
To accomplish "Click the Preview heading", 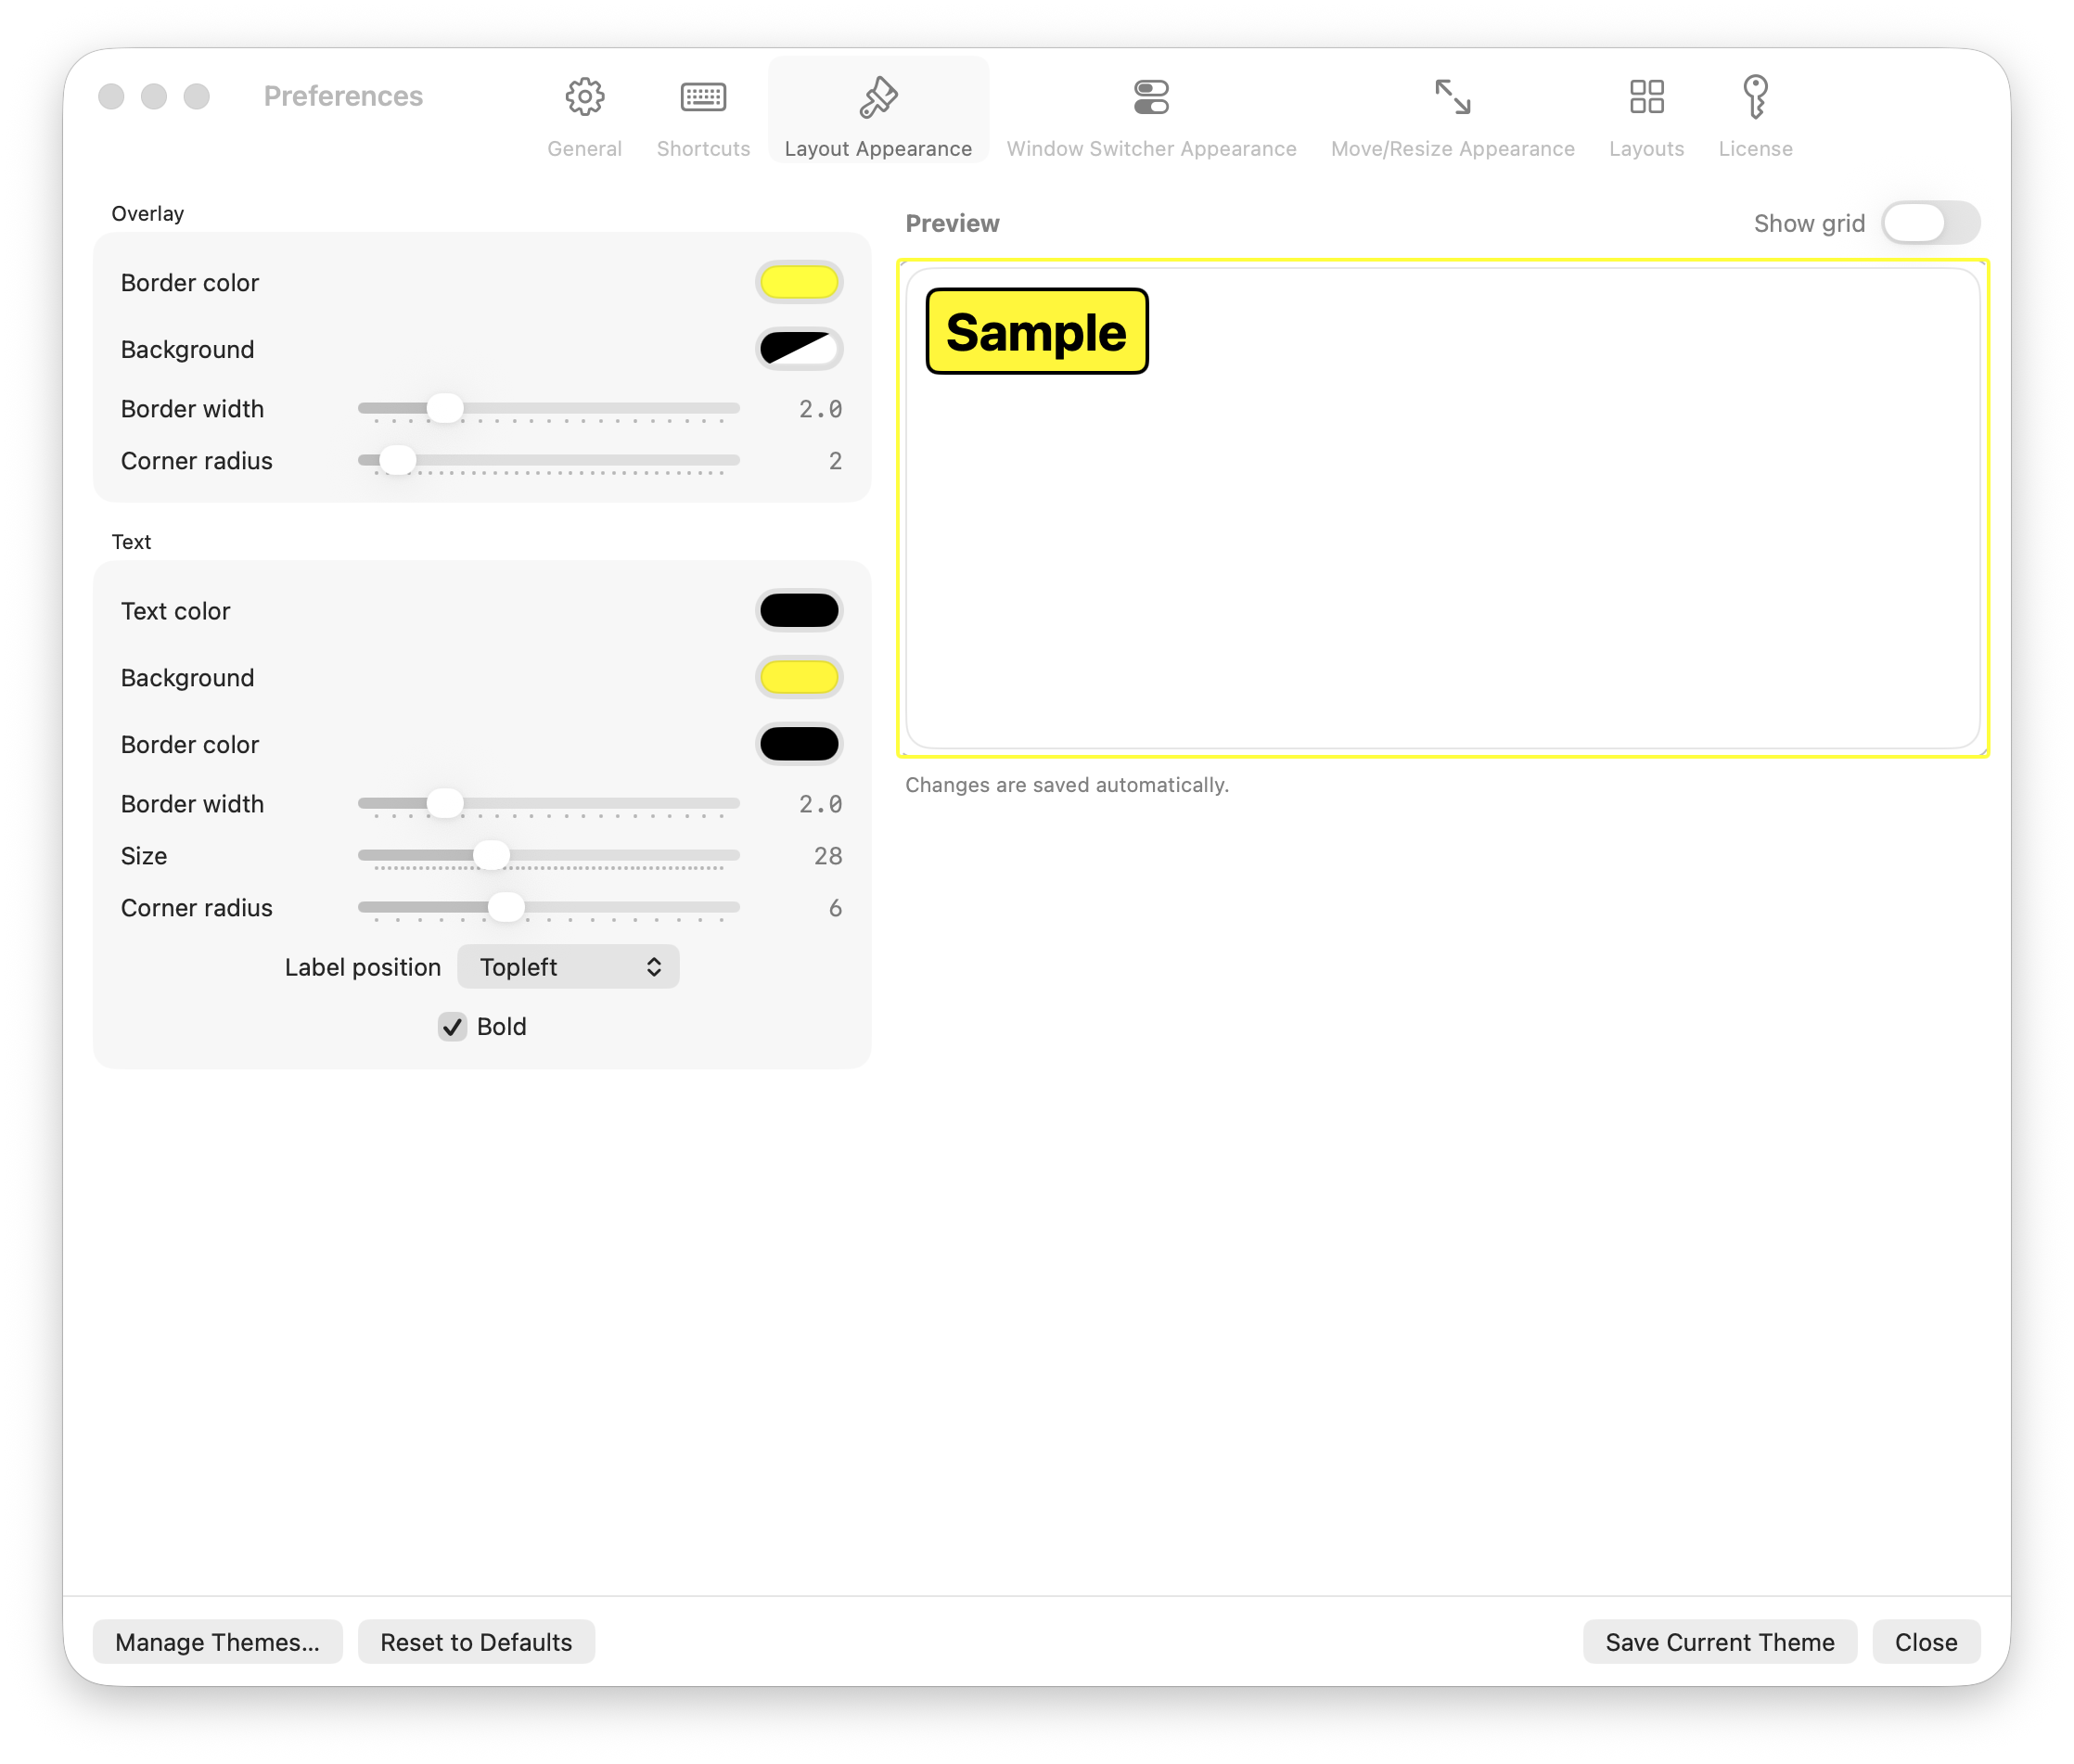I will click(952, 223).
